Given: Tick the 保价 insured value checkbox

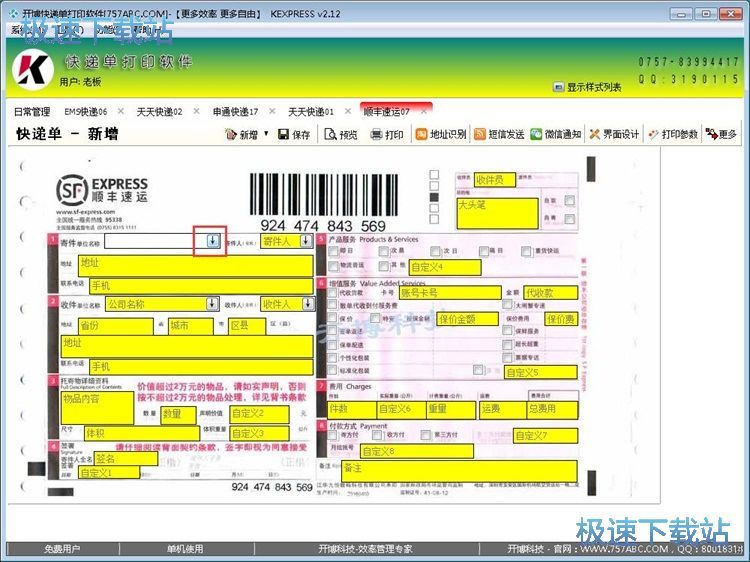Looking at the screenshot, I should pos(332,318).
